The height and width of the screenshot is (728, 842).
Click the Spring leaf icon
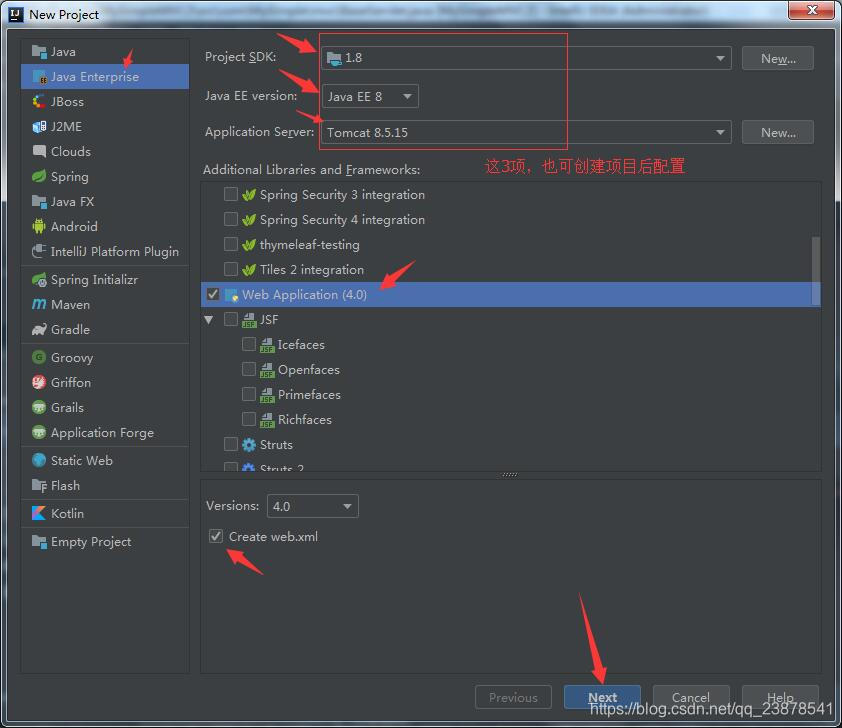[39, 177]
